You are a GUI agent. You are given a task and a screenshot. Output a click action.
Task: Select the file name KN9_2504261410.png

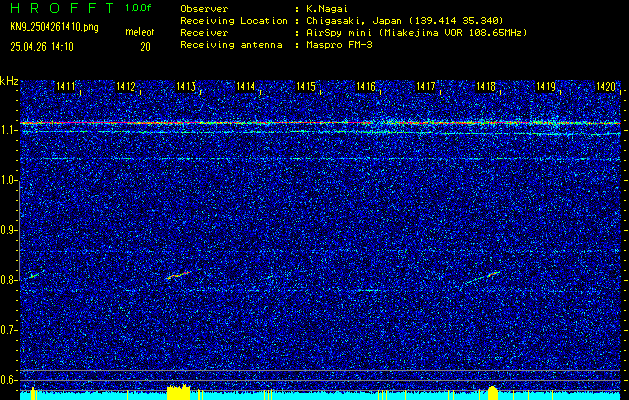point(54,27)
